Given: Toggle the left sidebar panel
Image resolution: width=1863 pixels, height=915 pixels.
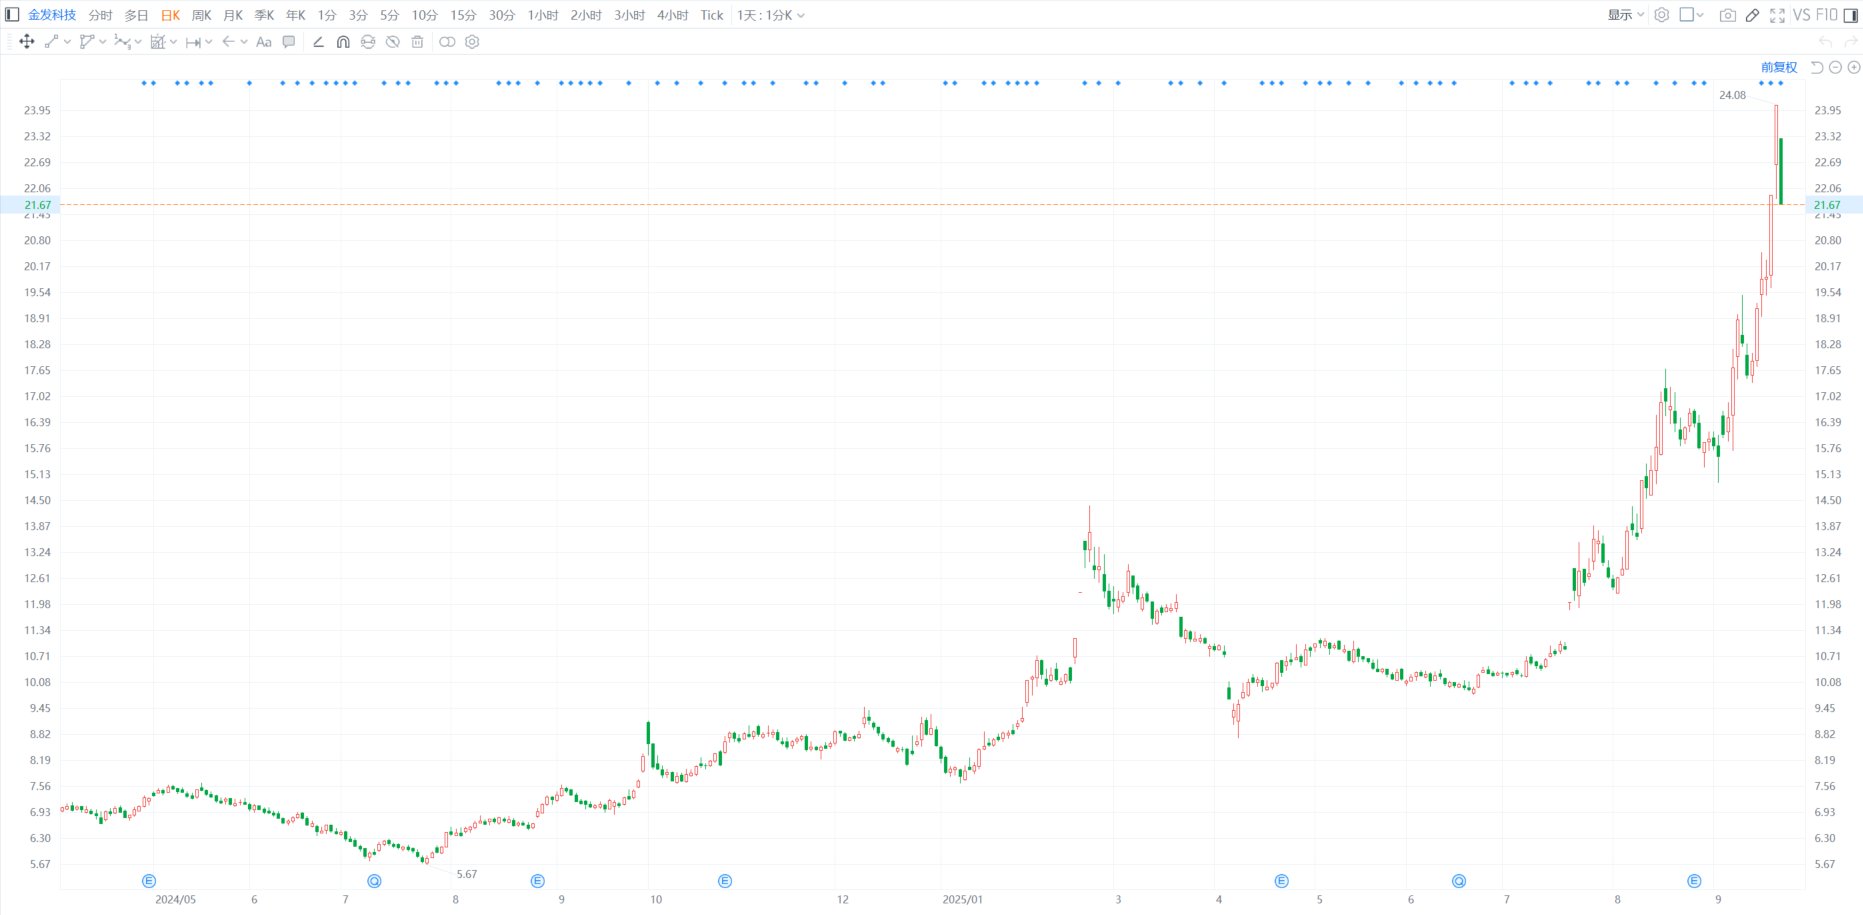Looking at the screenshot, I should 12,15.
